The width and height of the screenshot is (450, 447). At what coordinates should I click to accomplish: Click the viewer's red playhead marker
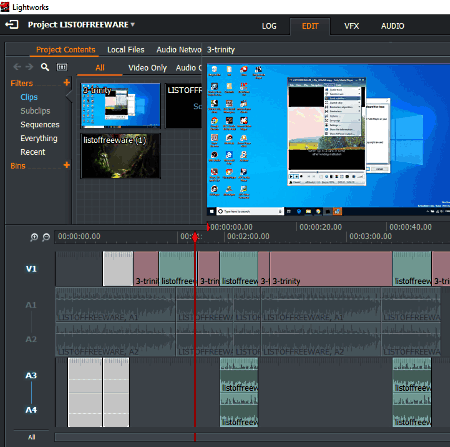[x=208, y=227]
